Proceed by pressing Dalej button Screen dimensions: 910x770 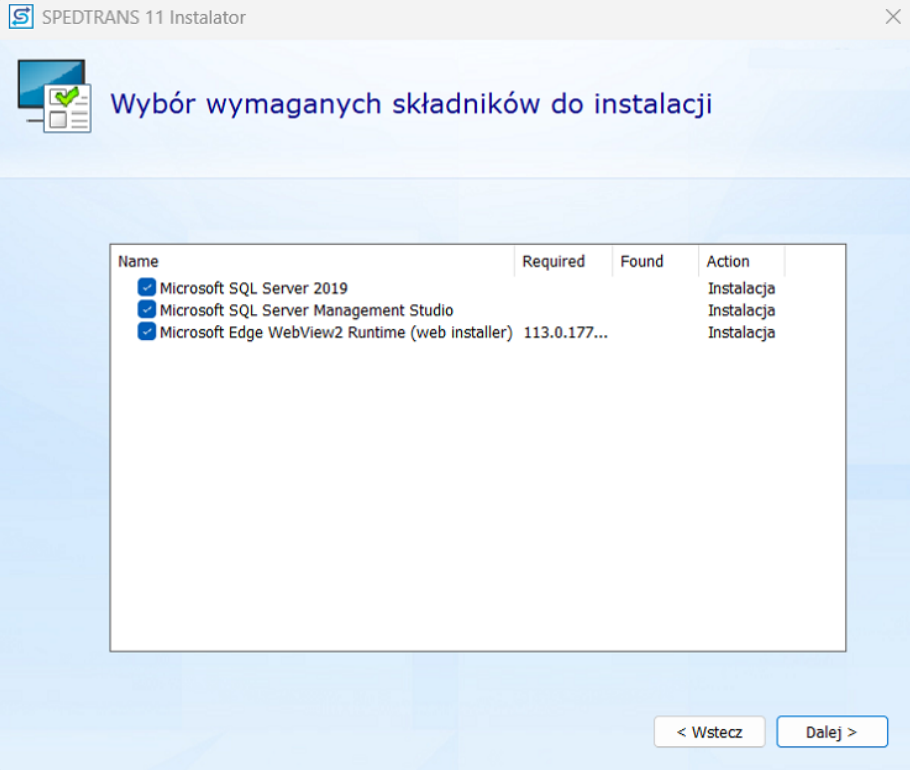(831, 732)
